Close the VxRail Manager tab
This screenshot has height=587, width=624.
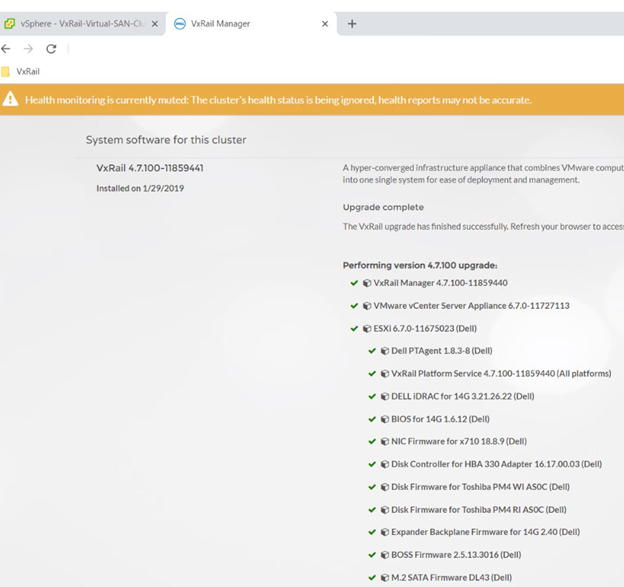point(325,24)
